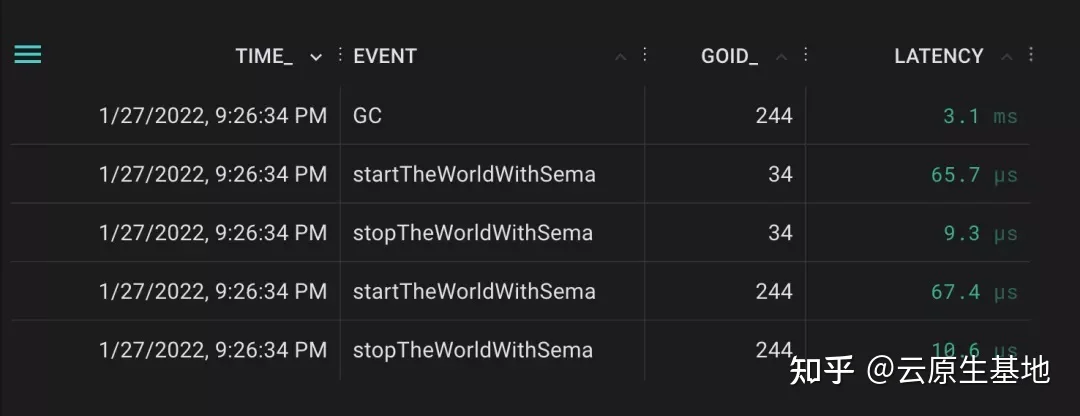The width and height of the screenshot is (1080, 416).
Task: Click the LATENCY column header label
Action: (939, 56)
